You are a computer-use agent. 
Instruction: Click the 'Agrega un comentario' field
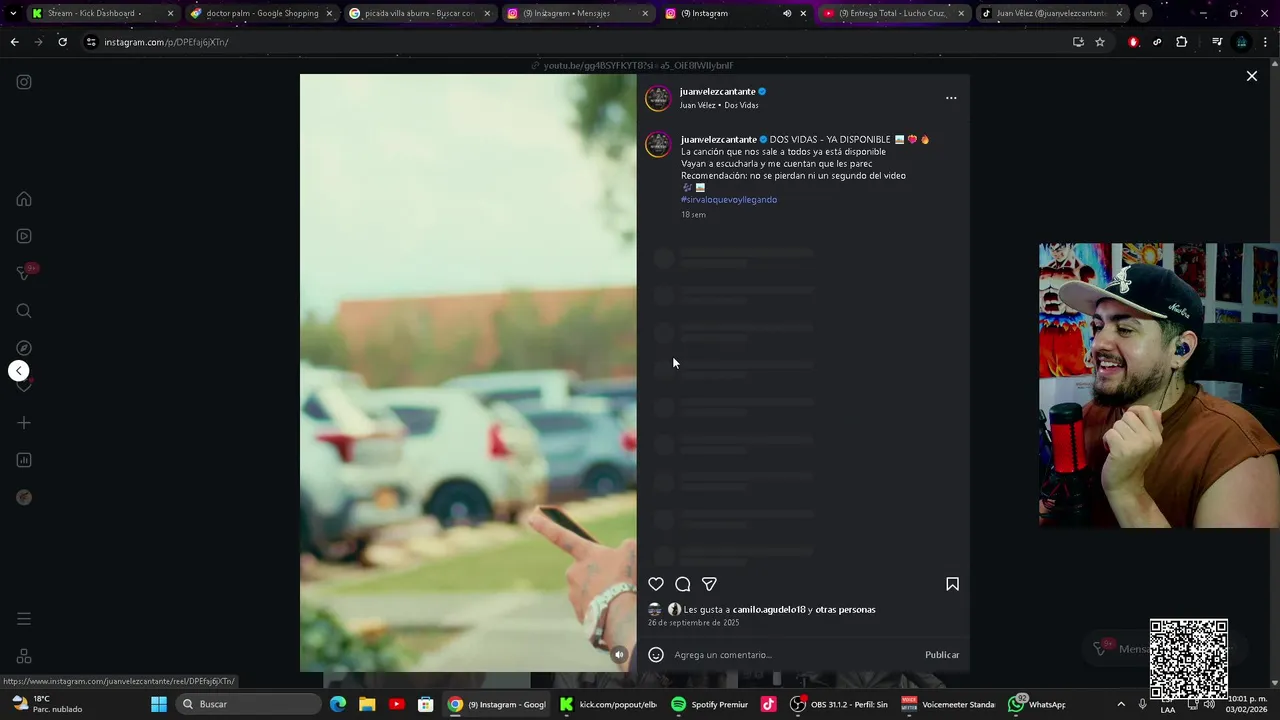tap(793, 655)
